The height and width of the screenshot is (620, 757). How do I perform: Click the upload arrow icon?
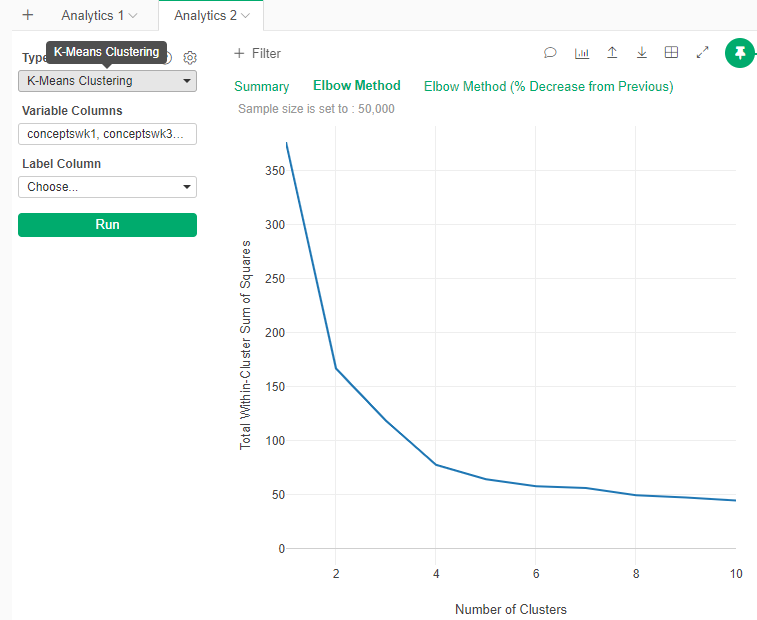pos(612,53)
